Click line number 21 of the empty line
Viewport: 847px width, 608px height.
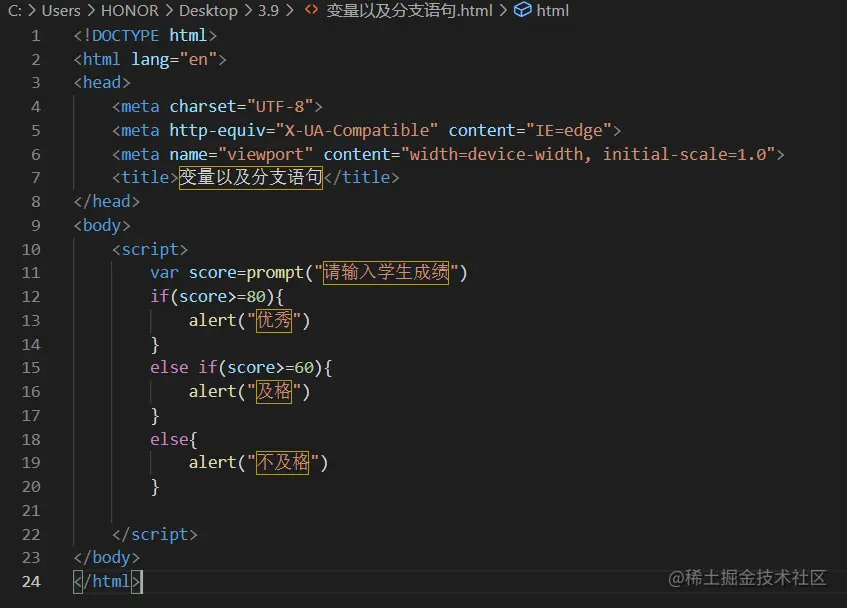(x=31, y=510)
